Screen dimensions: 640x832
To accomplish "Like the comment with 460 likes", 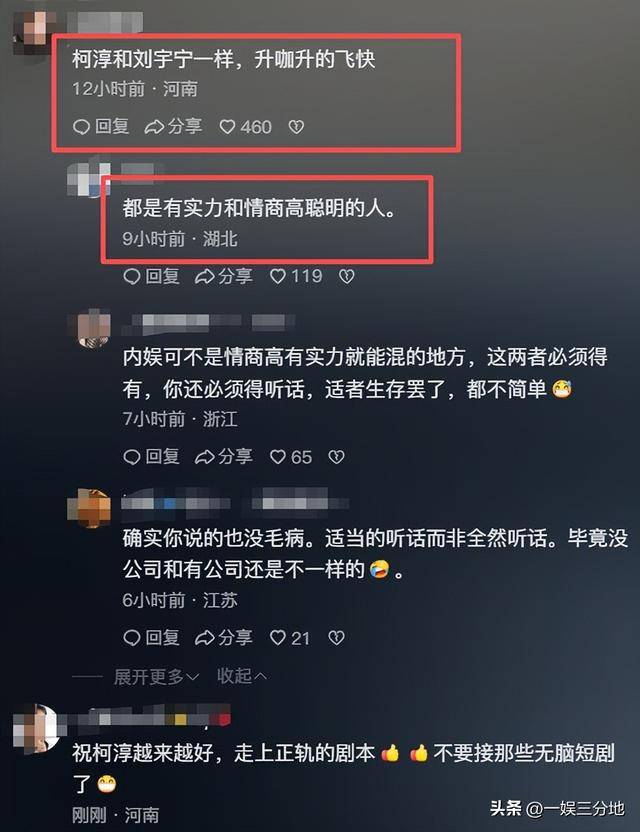I will [x=245, y=127].
